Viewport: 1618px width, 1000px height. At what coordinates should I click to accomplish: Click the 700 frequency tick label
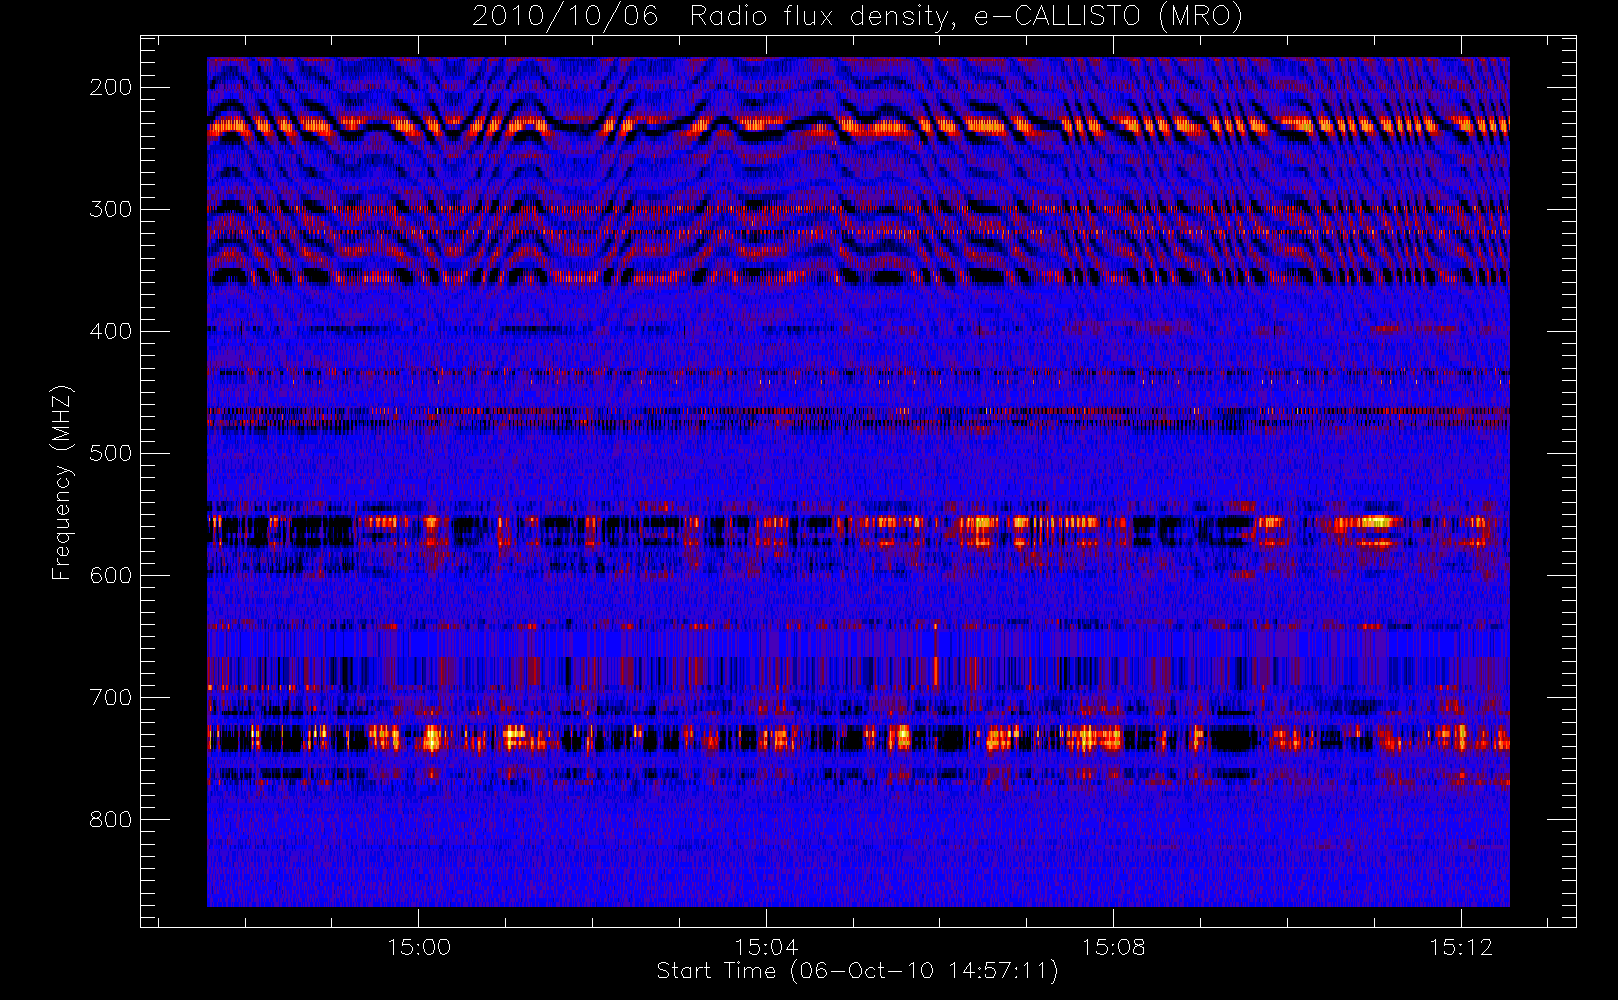point(111,697)
